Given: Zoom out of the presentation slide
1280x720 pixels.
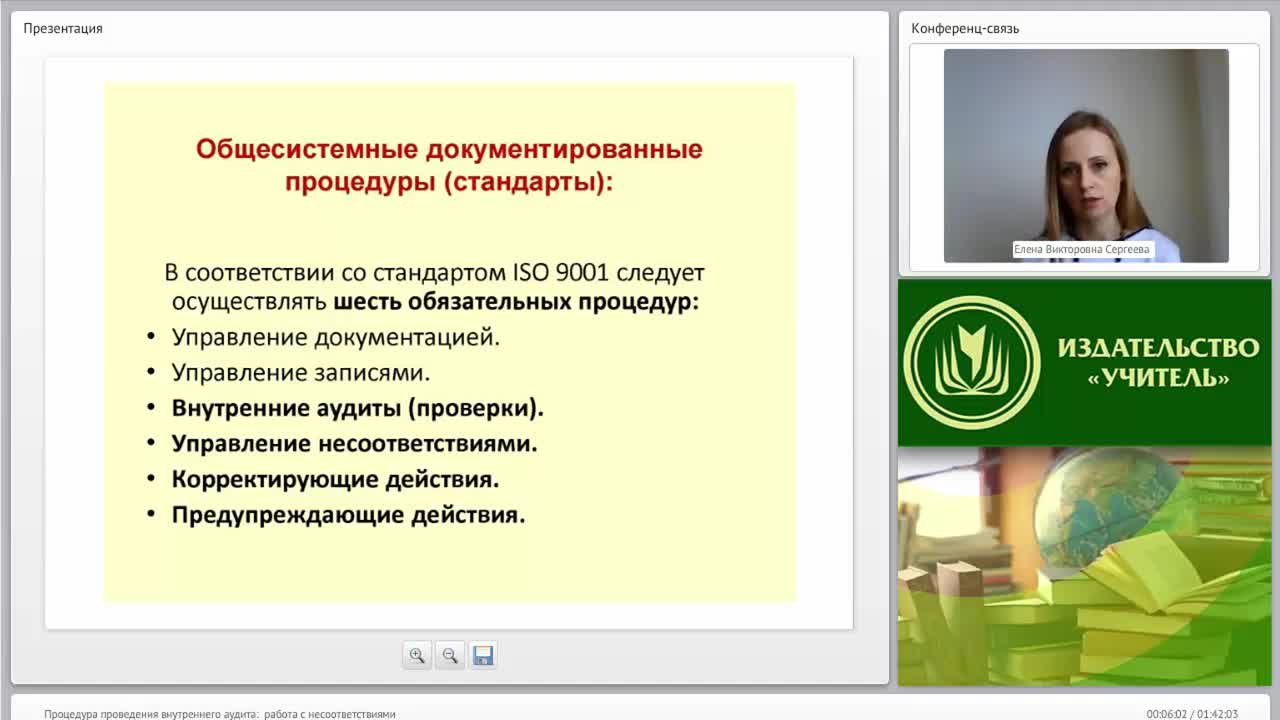Looking at the screenshot, I should (x=450, y=655).
